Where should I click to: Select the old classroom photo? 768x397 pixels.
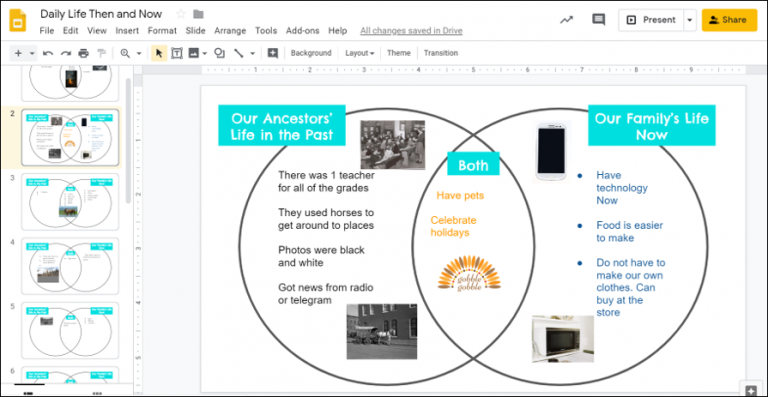pos(393,145)
